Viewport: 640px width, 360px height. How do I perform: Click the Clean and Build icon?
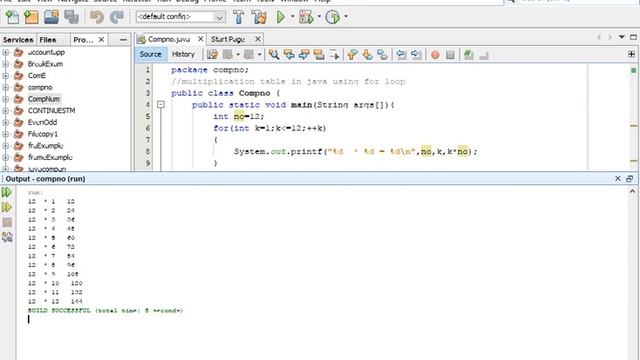[x=259, y=17]
